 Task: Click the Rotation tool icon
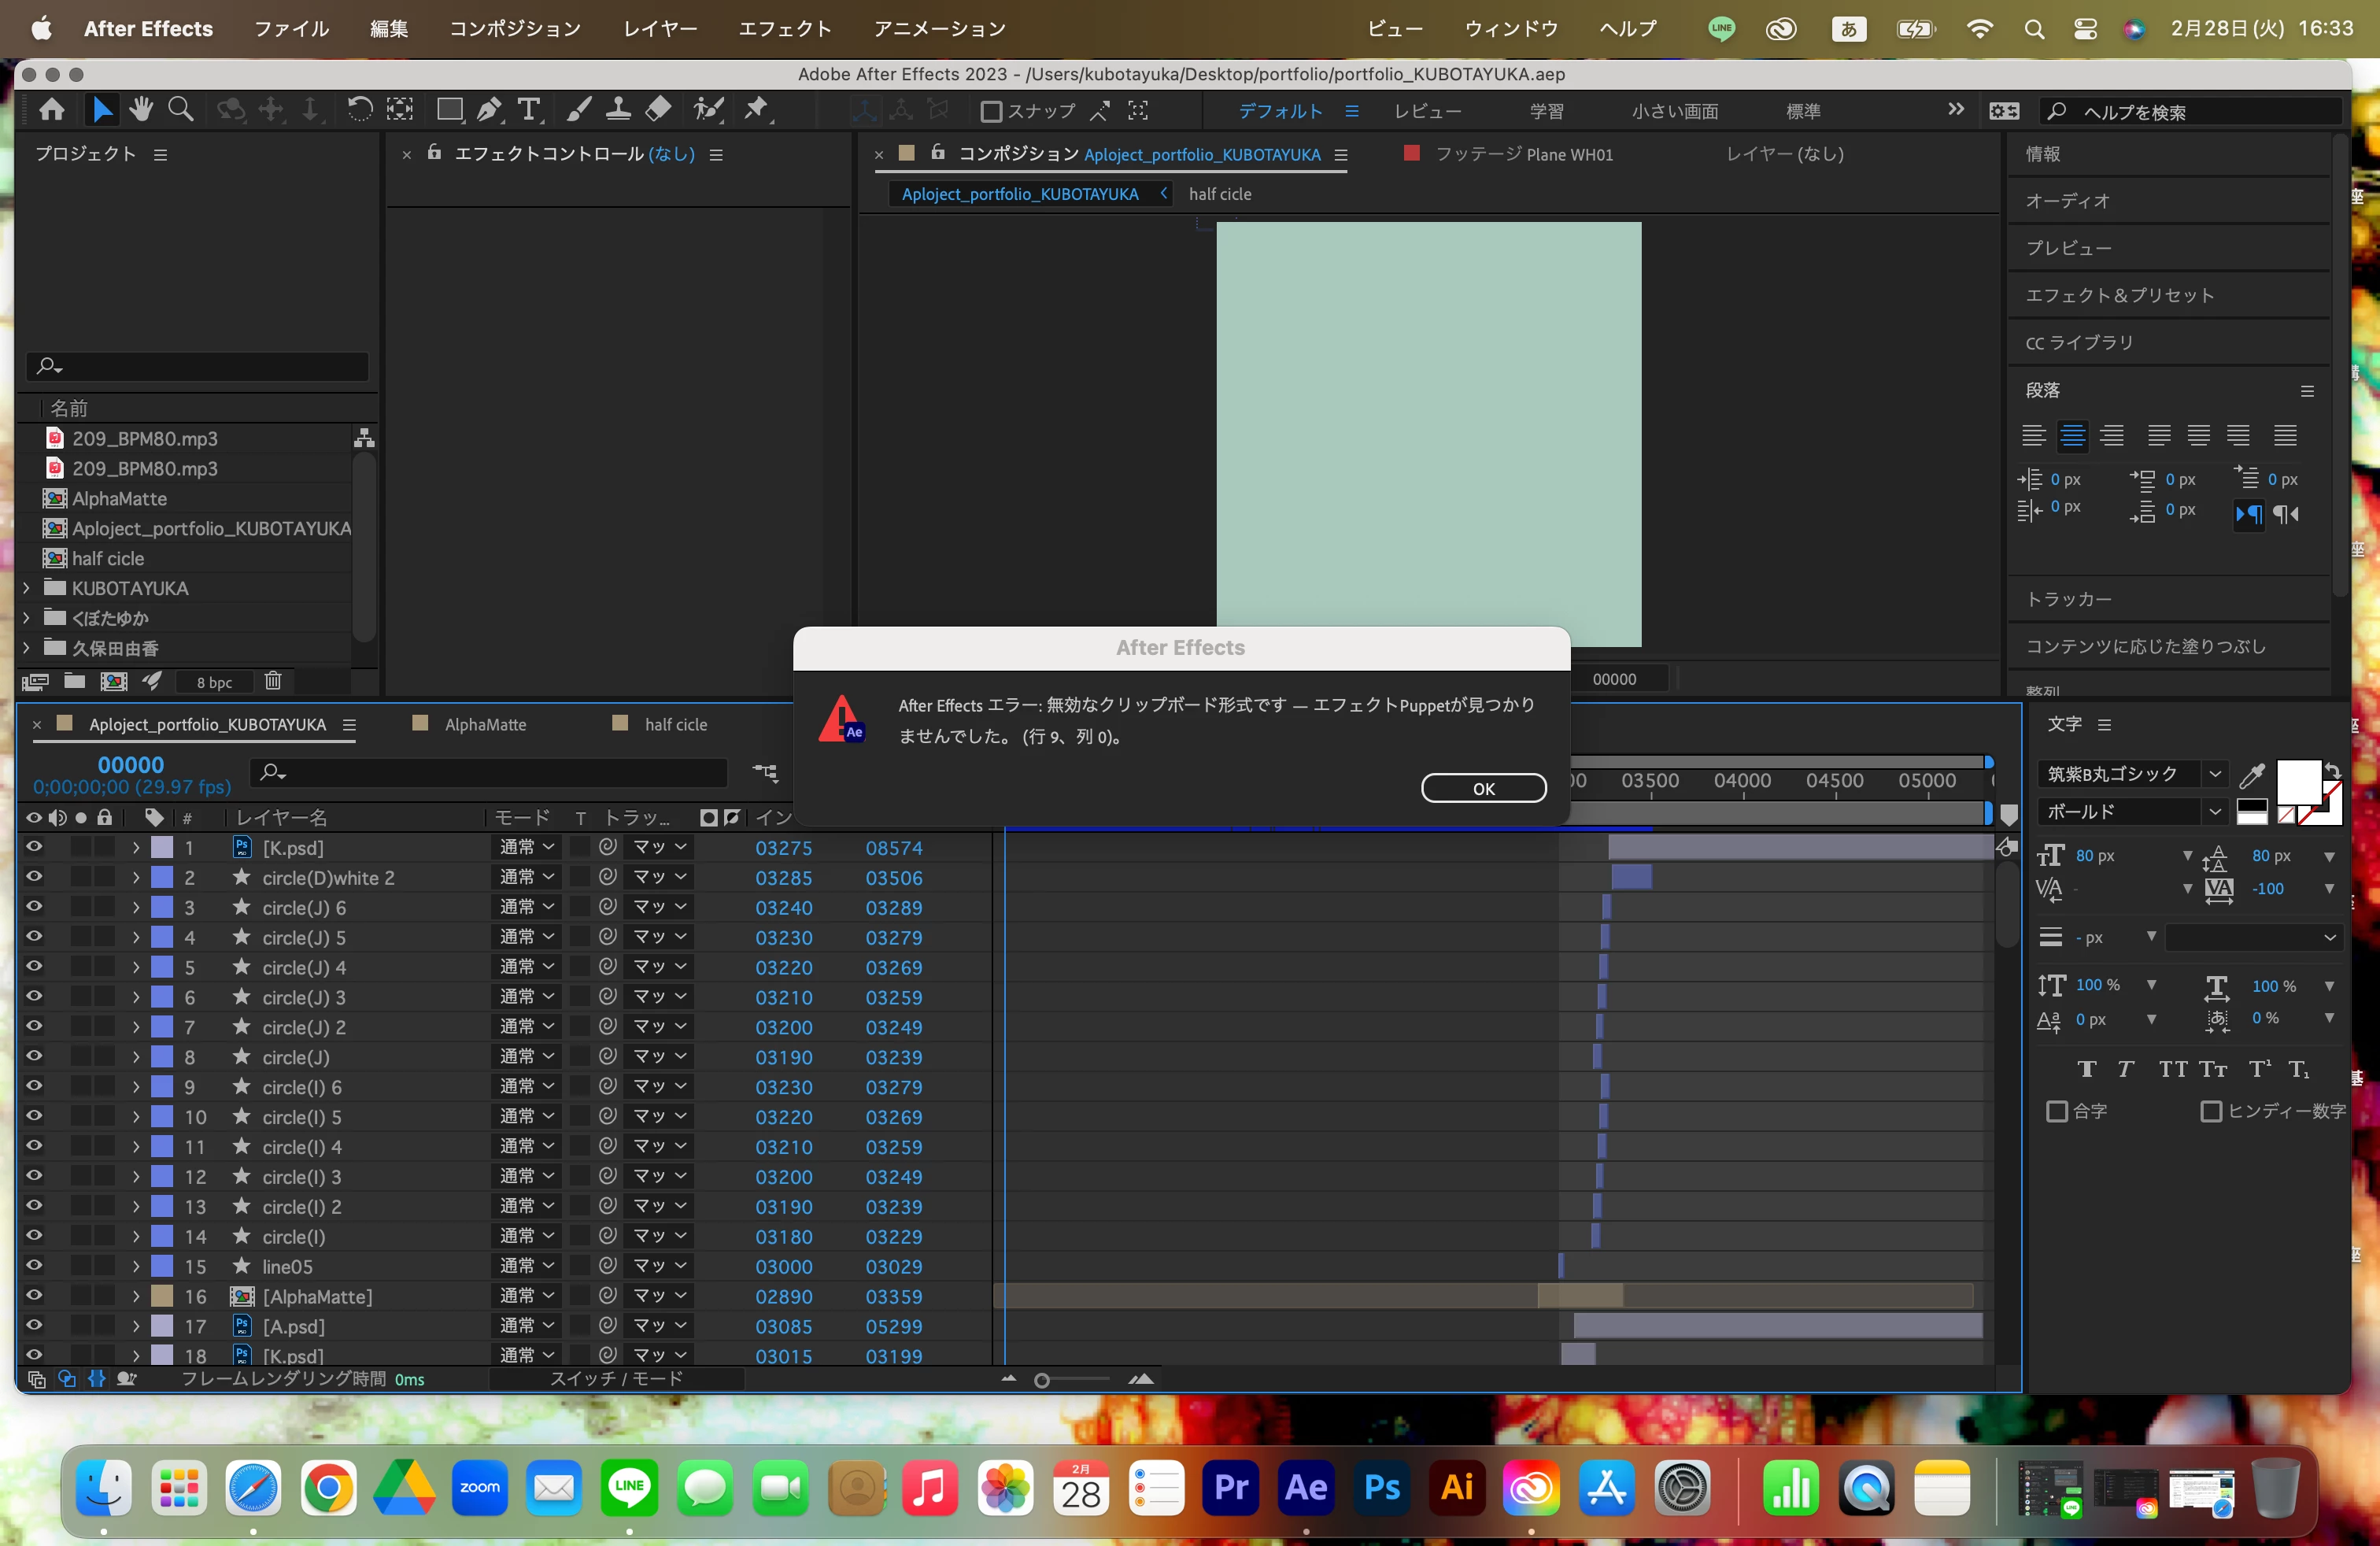tap(359, 110)
